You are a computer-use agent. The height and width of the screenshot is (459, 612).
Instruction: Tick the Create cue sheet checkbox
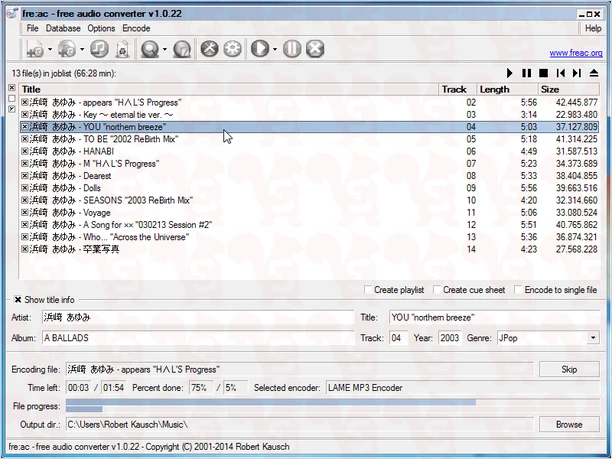(437, 290)
